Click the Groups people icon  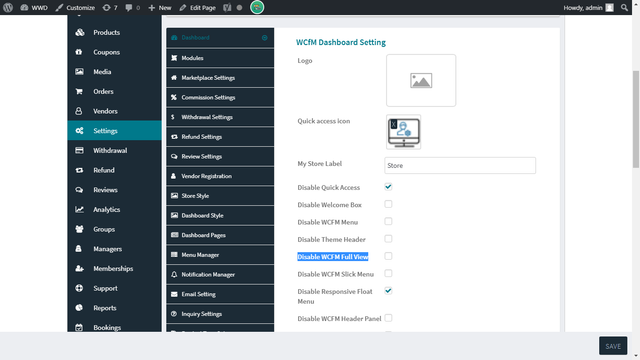(x=79, y=229)
